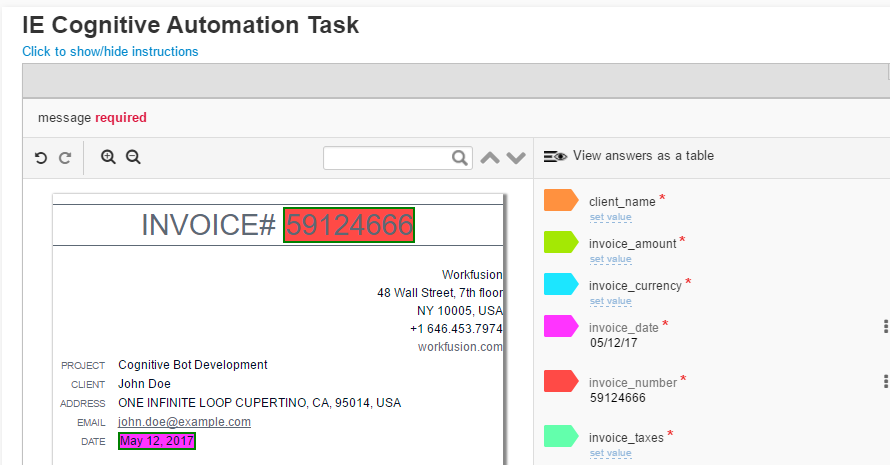Select the green invoice_amount tag

(x=561, y=242)
